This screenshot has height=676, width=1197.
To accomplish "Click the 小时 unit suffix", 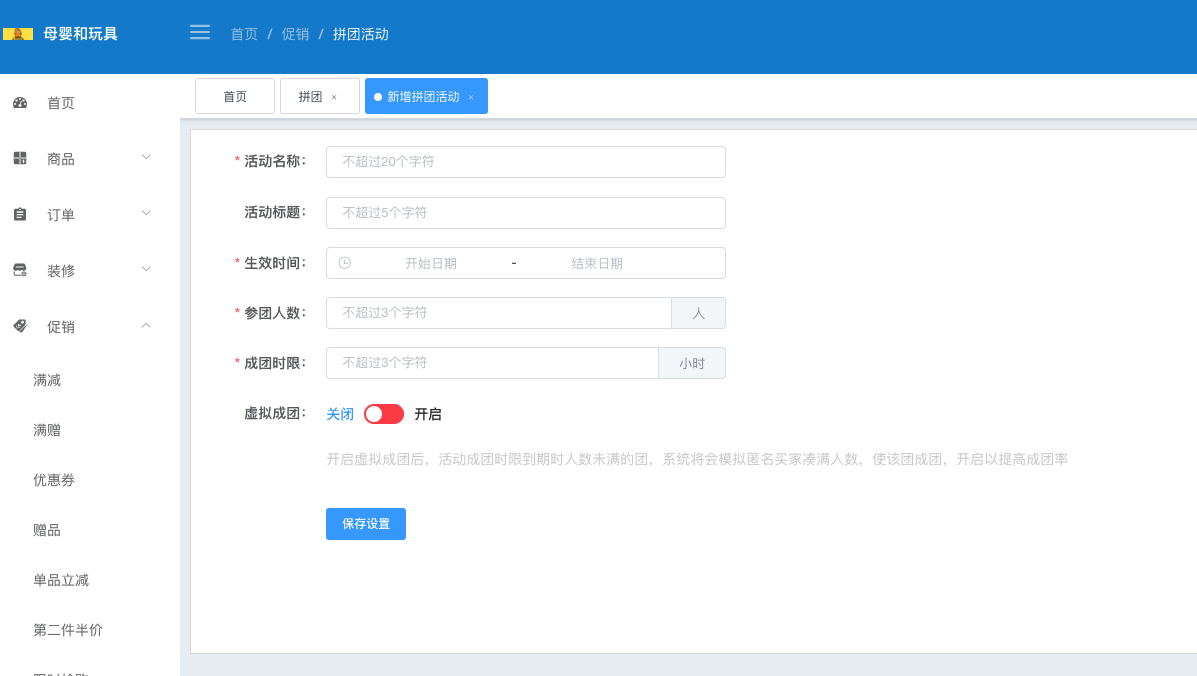I will (x=692, y=363).
